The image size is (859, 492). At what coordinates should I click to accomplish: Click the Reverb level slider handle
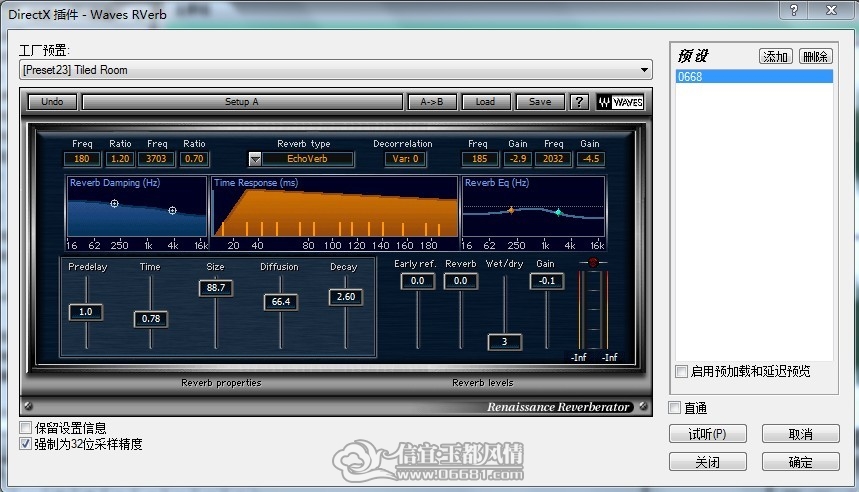(x=460, y=281)
